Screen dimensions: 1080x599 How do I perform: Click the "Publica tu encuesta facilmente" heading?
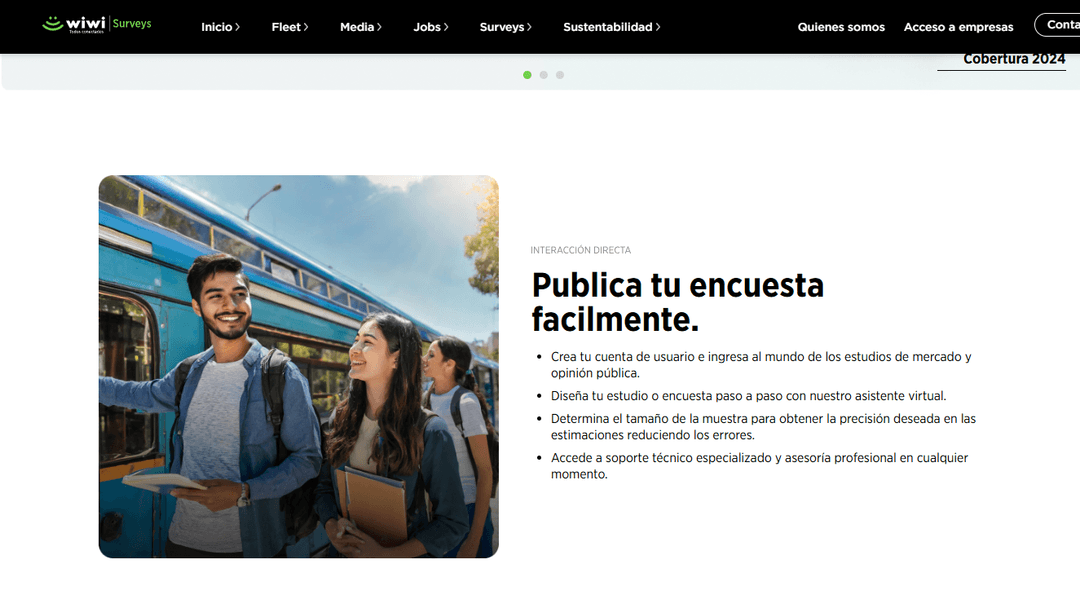pyautogui.click(x=677, y=302)
